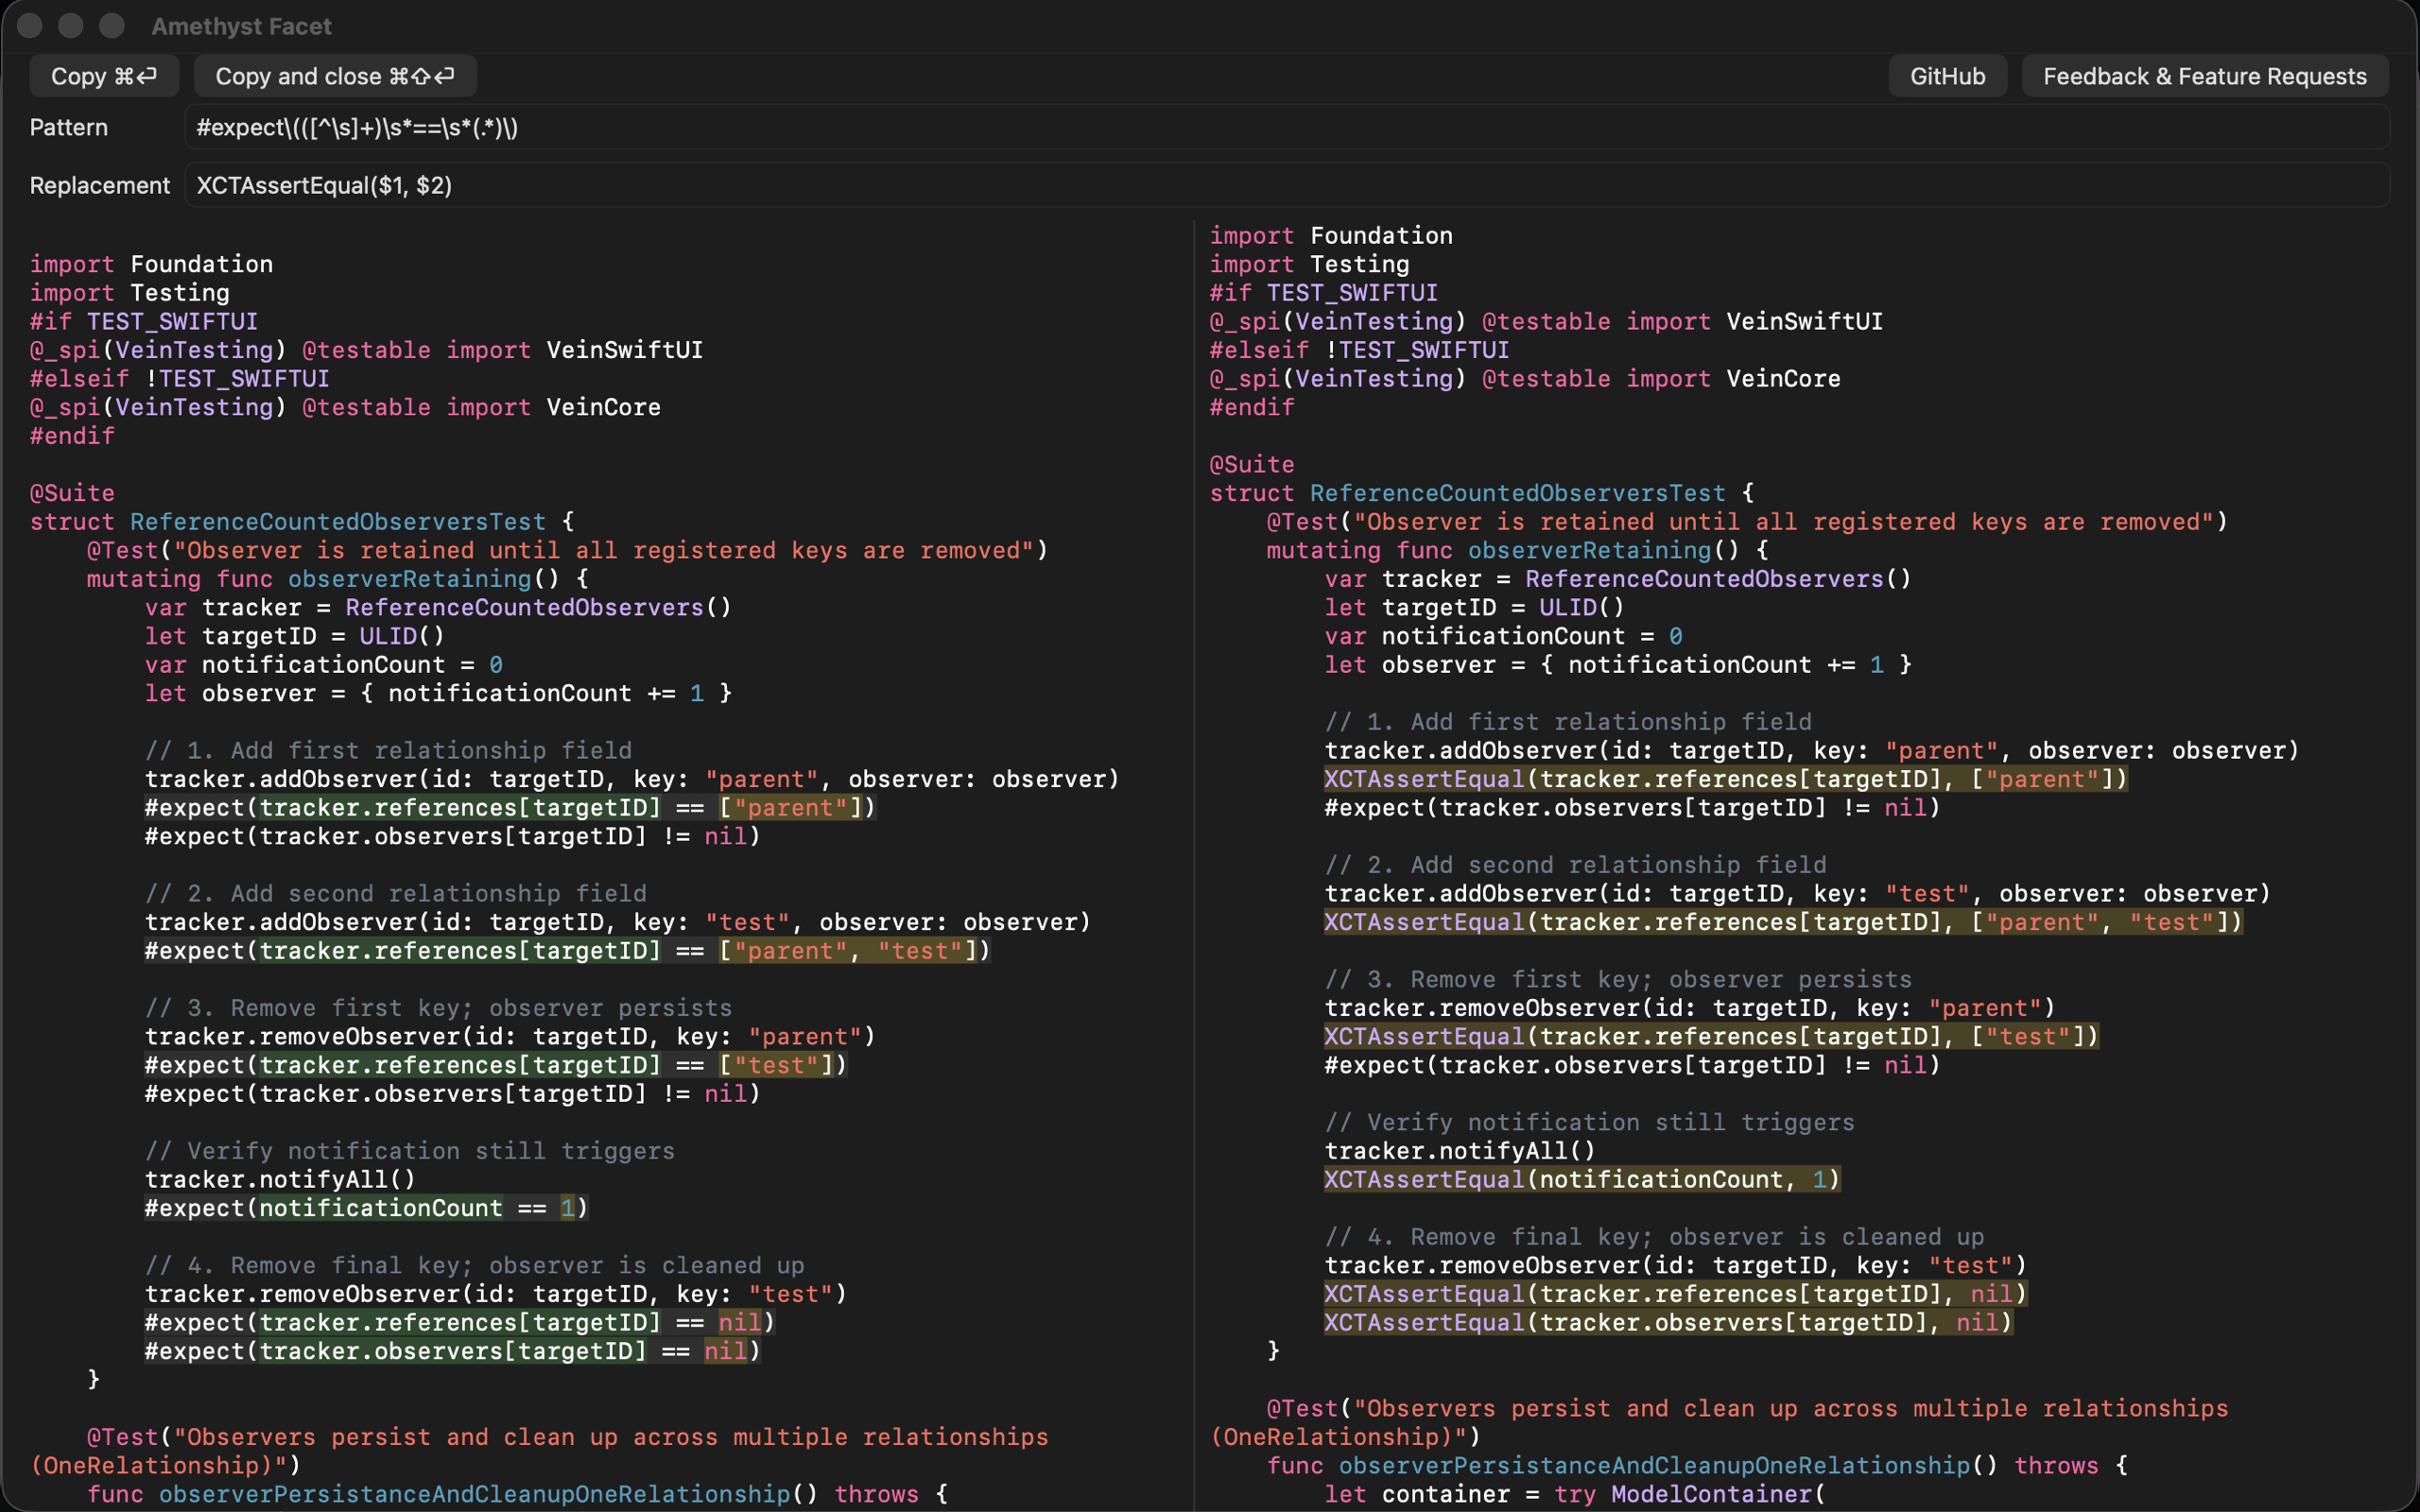2420x1512 pixels.
Task: Click the red close window button
Action: (30, 26)
